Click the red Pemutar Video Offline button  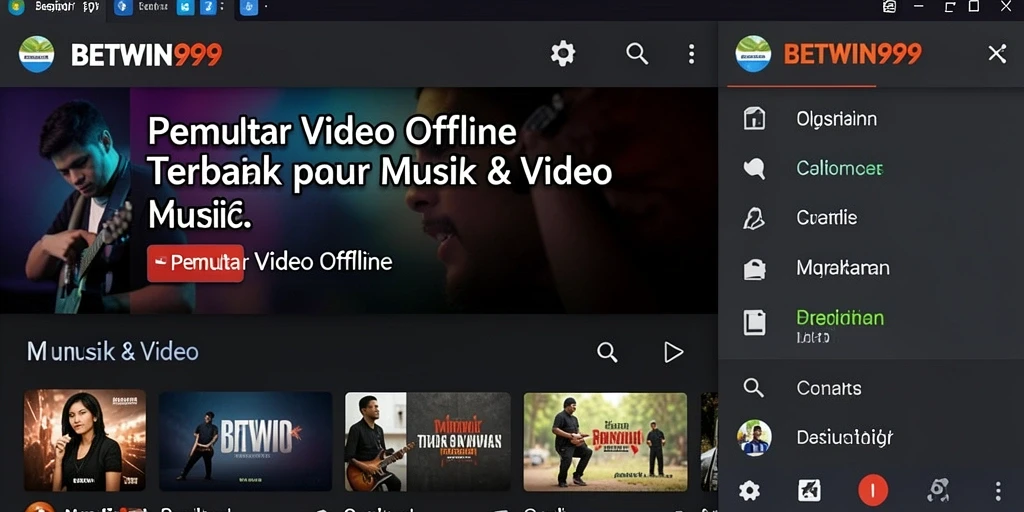(x=195, y=263)
